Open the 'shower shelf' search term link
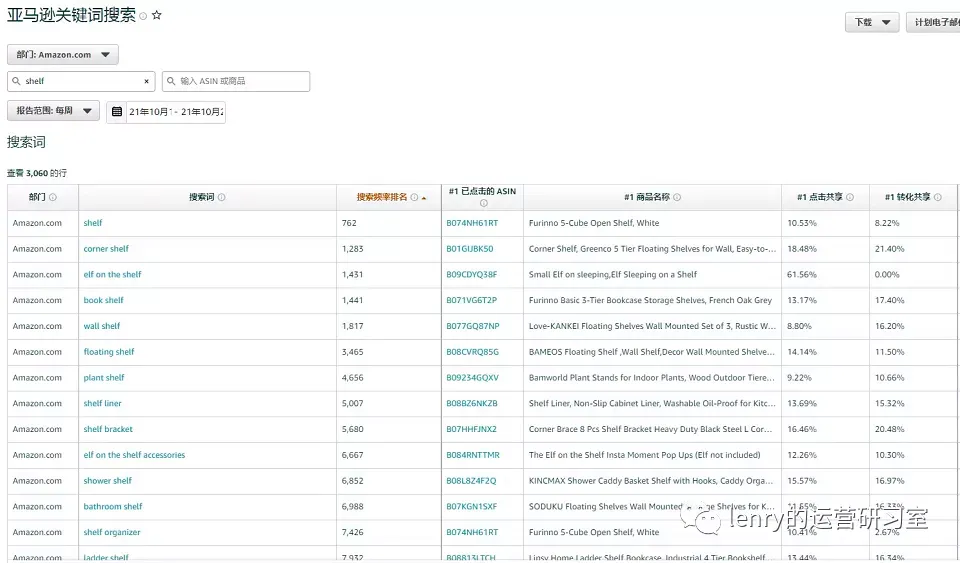This screenshot has width=960, height=563. point(108,480)
